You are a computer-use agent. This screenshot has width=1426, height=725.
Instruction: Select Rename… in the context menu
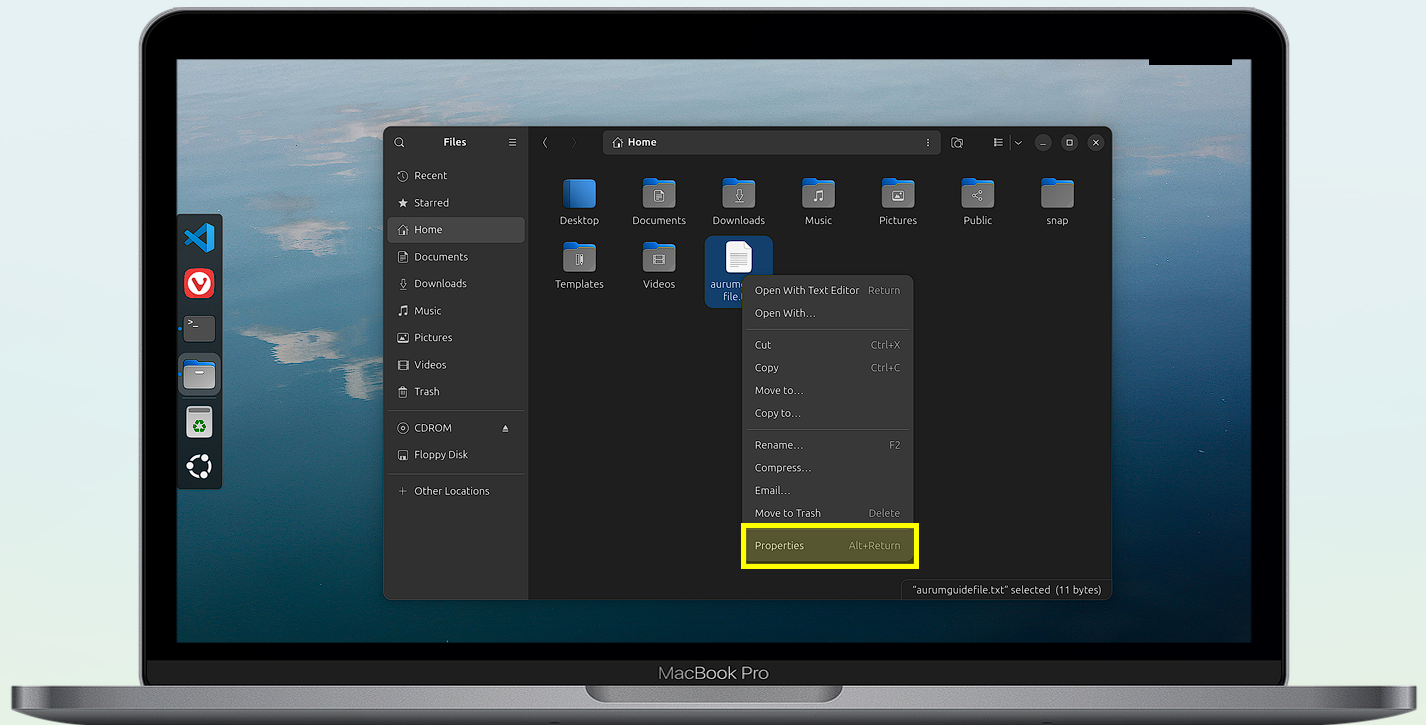point(827,445)
